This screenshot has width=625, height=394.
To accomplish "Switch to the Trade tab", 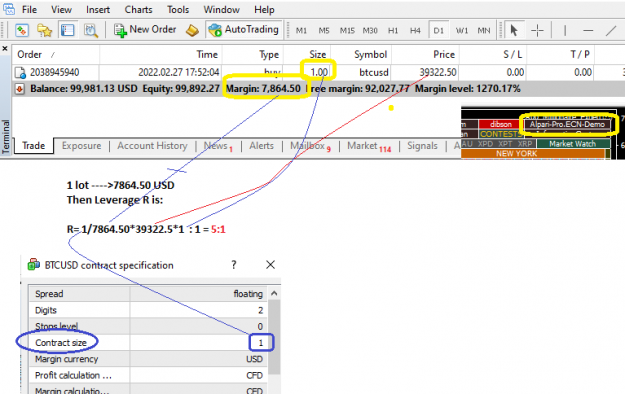I will click(x=33, y=146).
